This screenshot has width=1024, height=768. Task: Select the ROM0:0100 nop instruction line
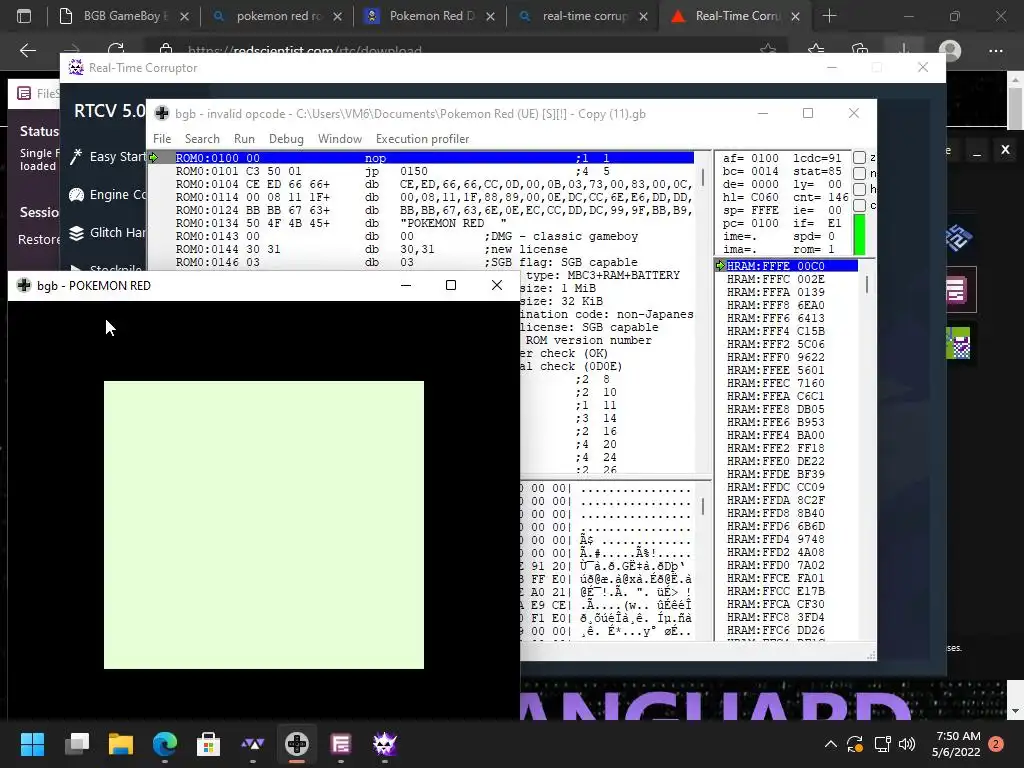coord(434,157)
